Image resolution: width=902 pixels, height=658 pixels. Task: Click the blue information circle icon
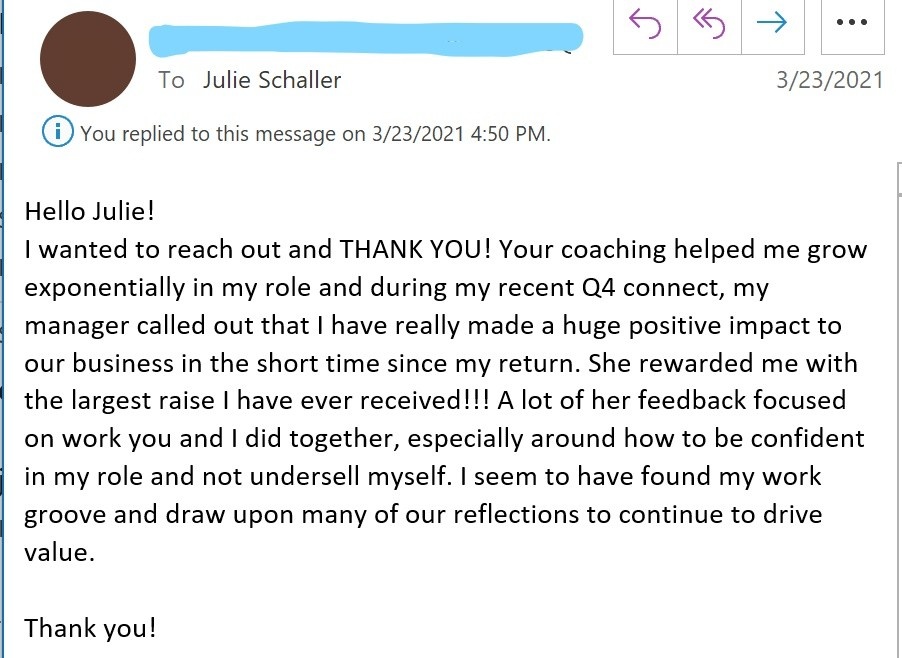click(58, 132)
